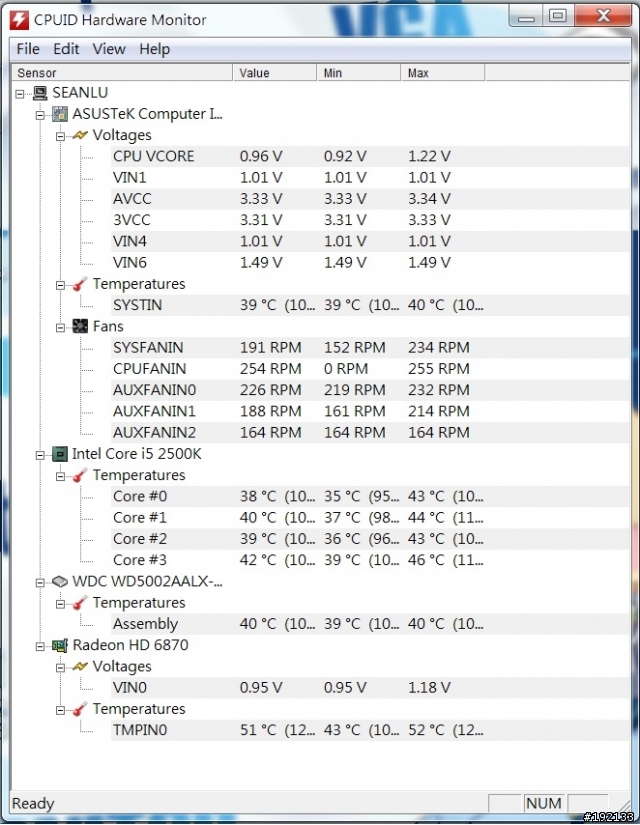640x825 pixels.
Task: Open the Help menu
Action: pos(154,49)
